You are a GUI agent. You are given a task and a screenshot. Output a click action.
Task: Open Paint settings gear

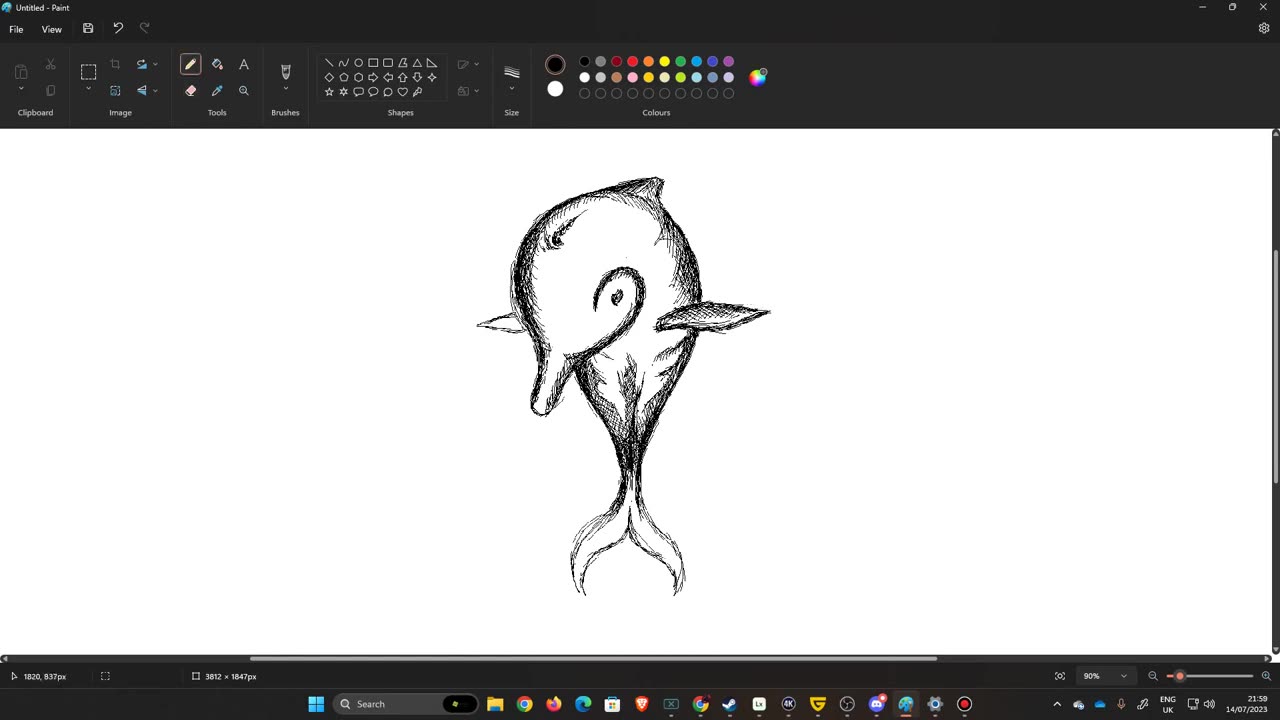tap(1264, 29)
